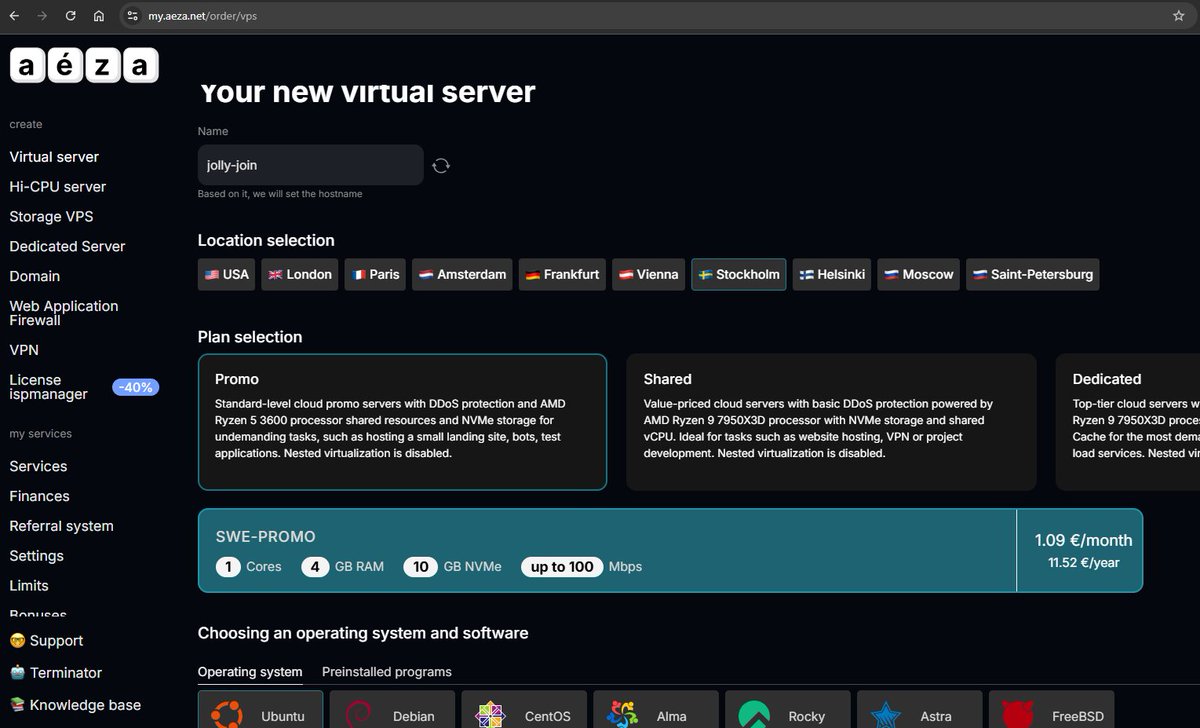
Task: Open Knowledge base link
Action: tap(75, 705)
